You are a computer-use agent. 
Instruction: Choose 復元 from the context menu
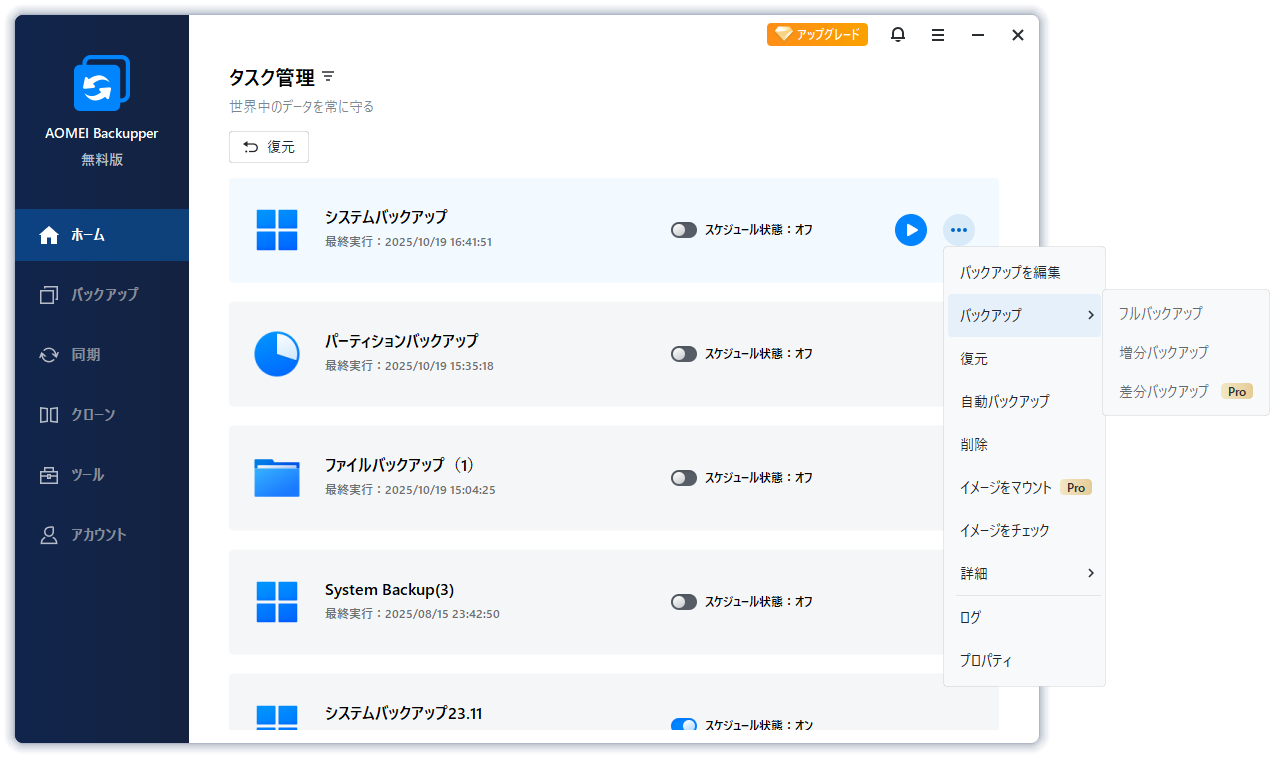(x=1024, y=358)
